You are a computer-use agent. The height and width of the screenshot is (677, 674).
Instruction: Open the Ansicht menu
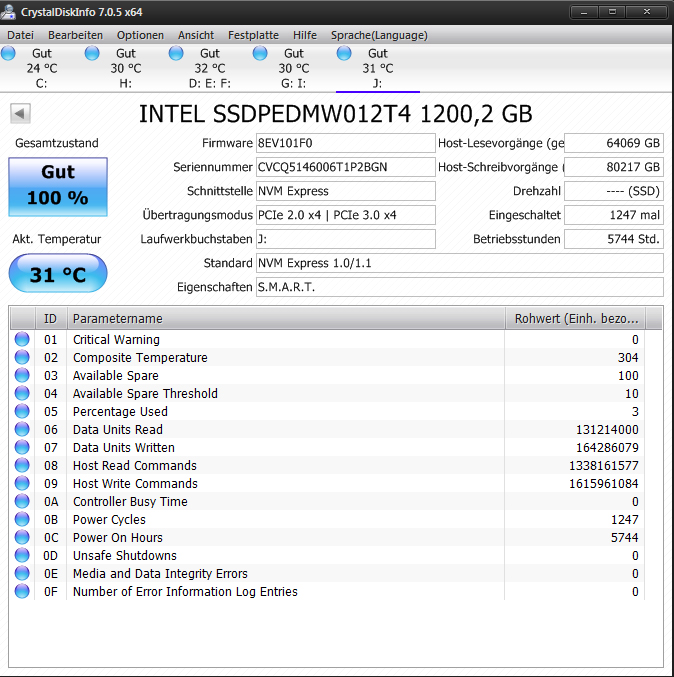[196, 35]
